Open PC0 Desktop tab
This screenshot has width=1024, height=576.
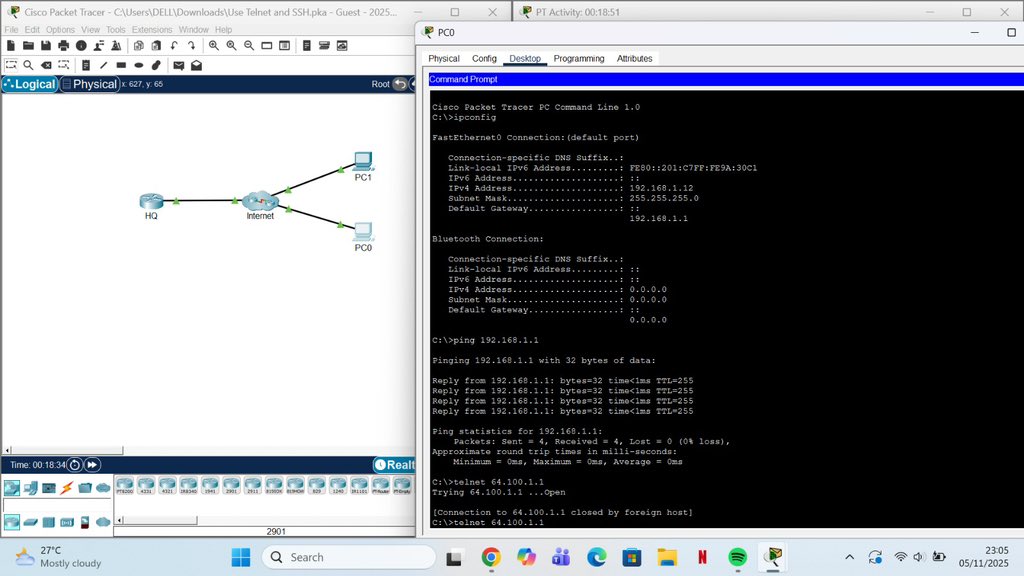(525, 58)
